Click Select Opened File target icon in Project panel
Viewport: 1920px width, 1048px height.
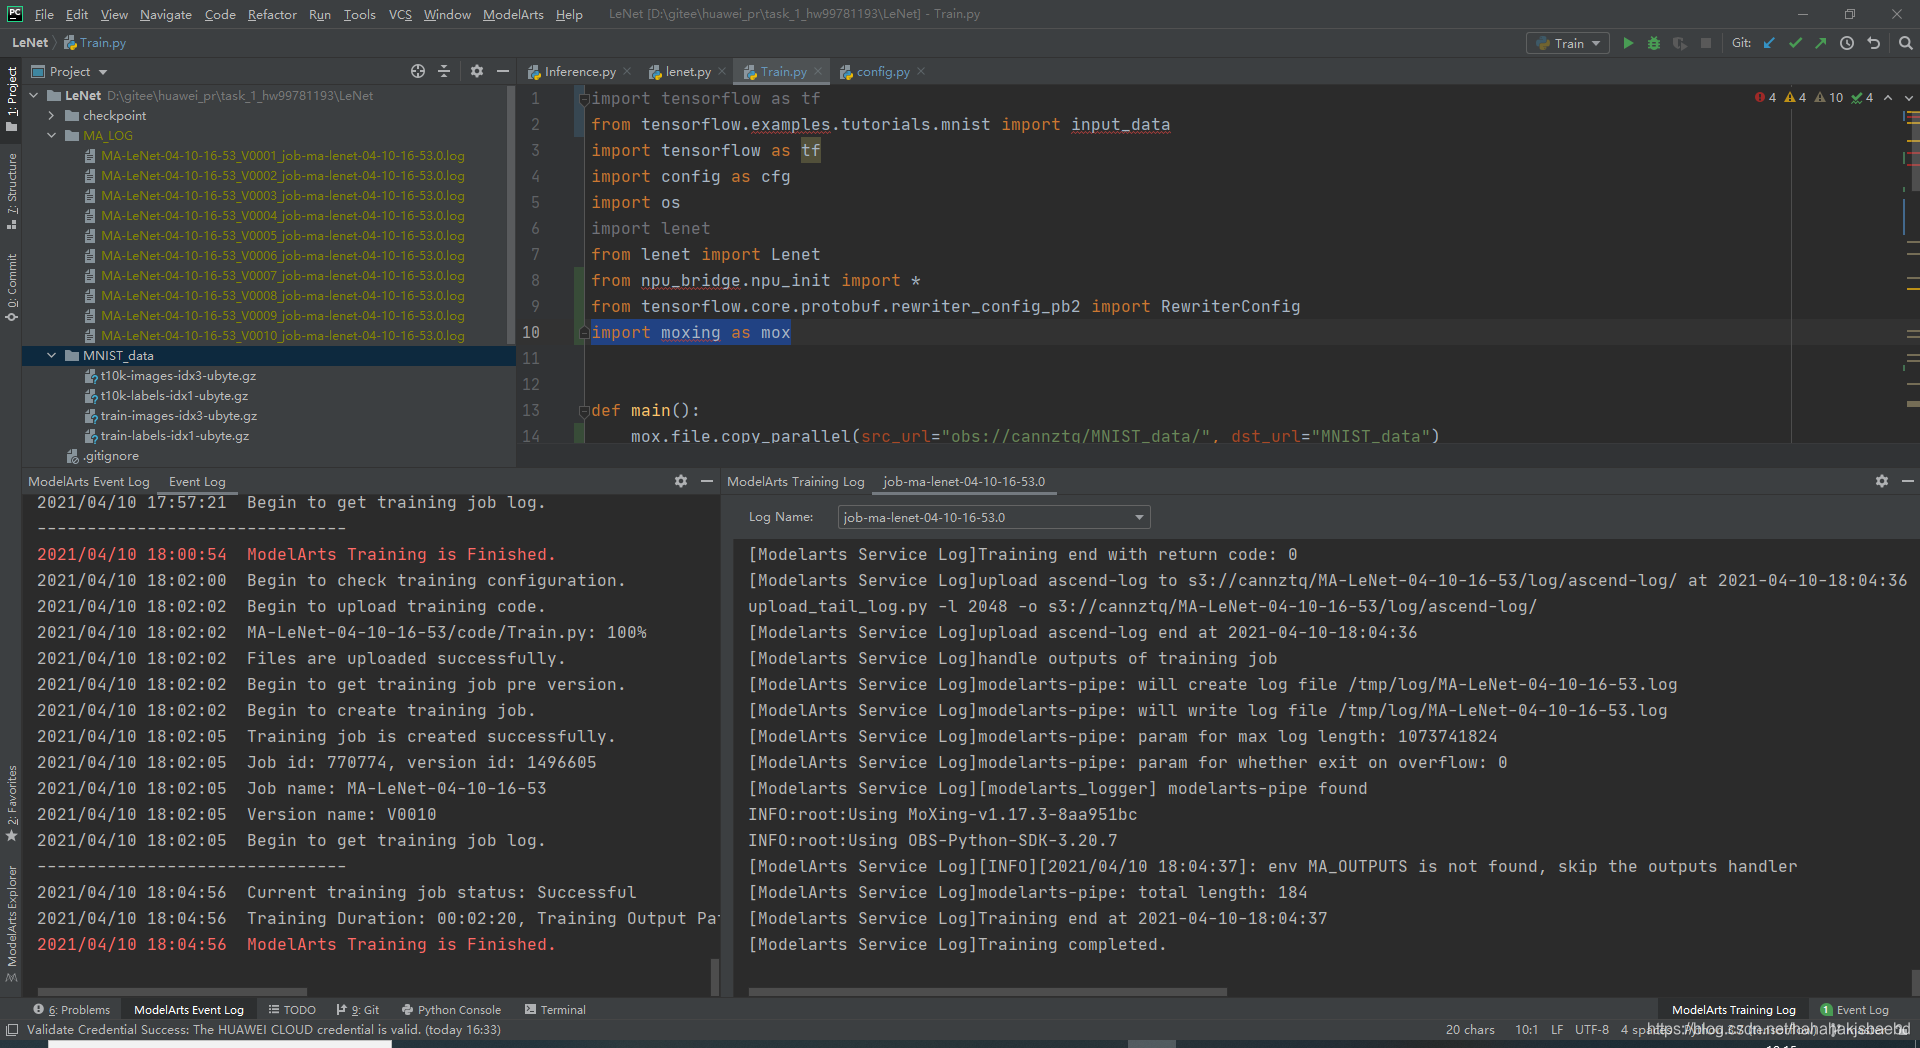point(418,71)
